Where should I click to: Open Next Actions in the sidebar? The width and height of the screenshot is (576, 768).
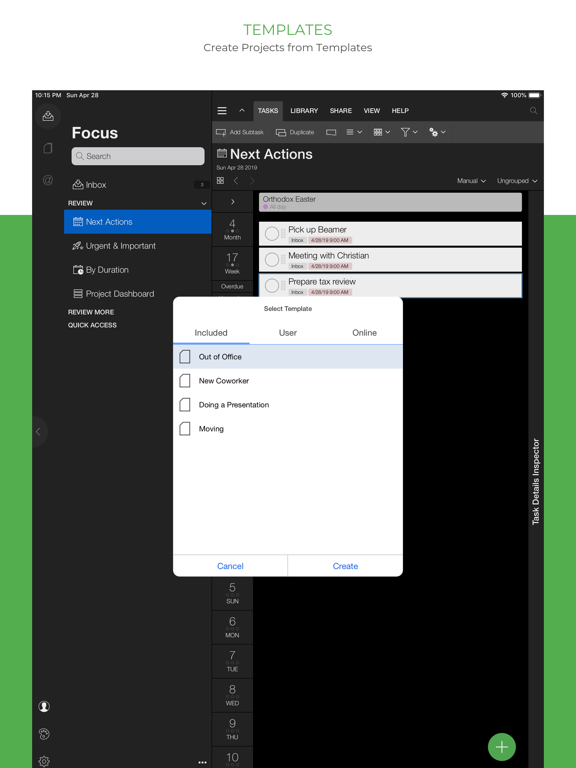tap(138, 222)
